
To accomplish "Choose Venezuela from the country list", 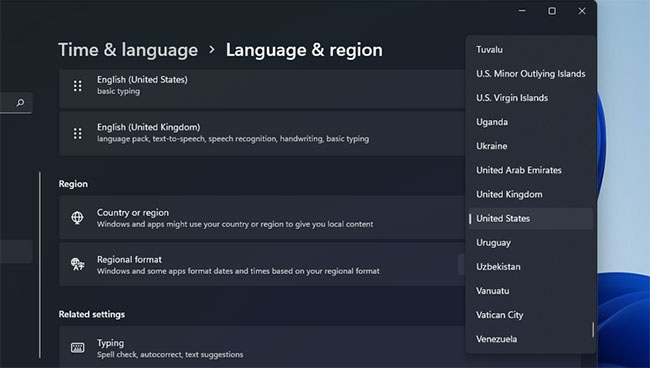I will coord(496,339).
